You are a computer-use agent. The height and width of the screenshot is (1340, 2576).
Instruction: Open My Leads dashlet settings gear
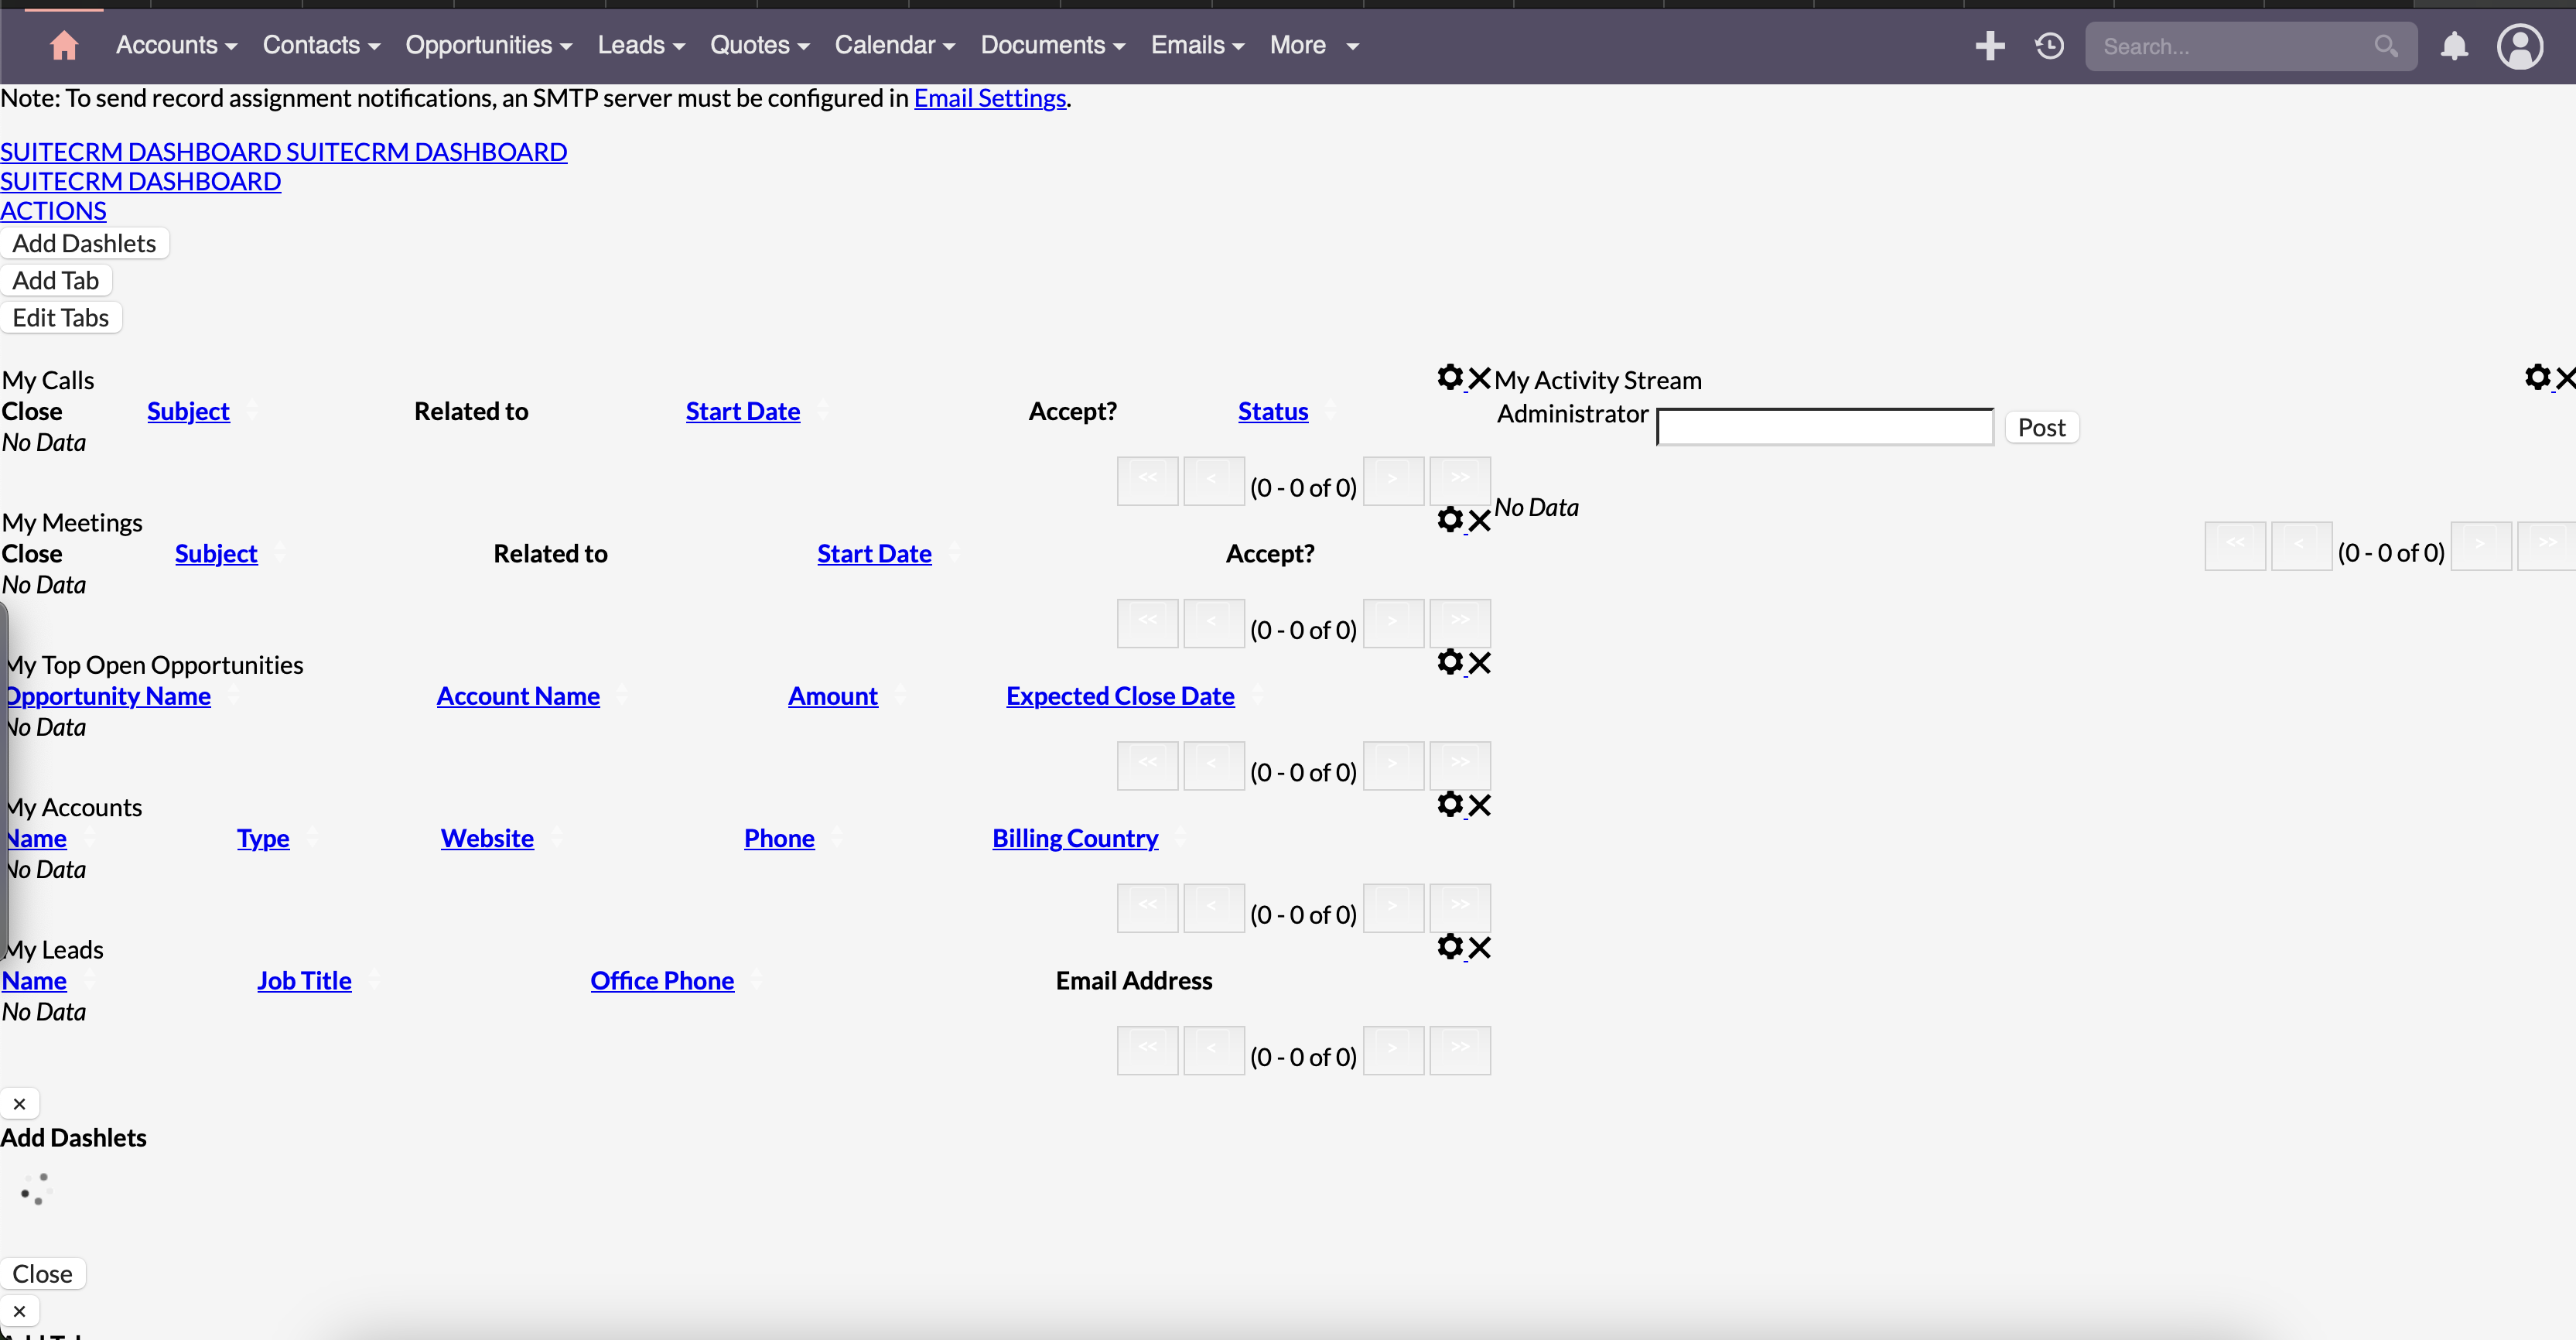coord(1449,946)
